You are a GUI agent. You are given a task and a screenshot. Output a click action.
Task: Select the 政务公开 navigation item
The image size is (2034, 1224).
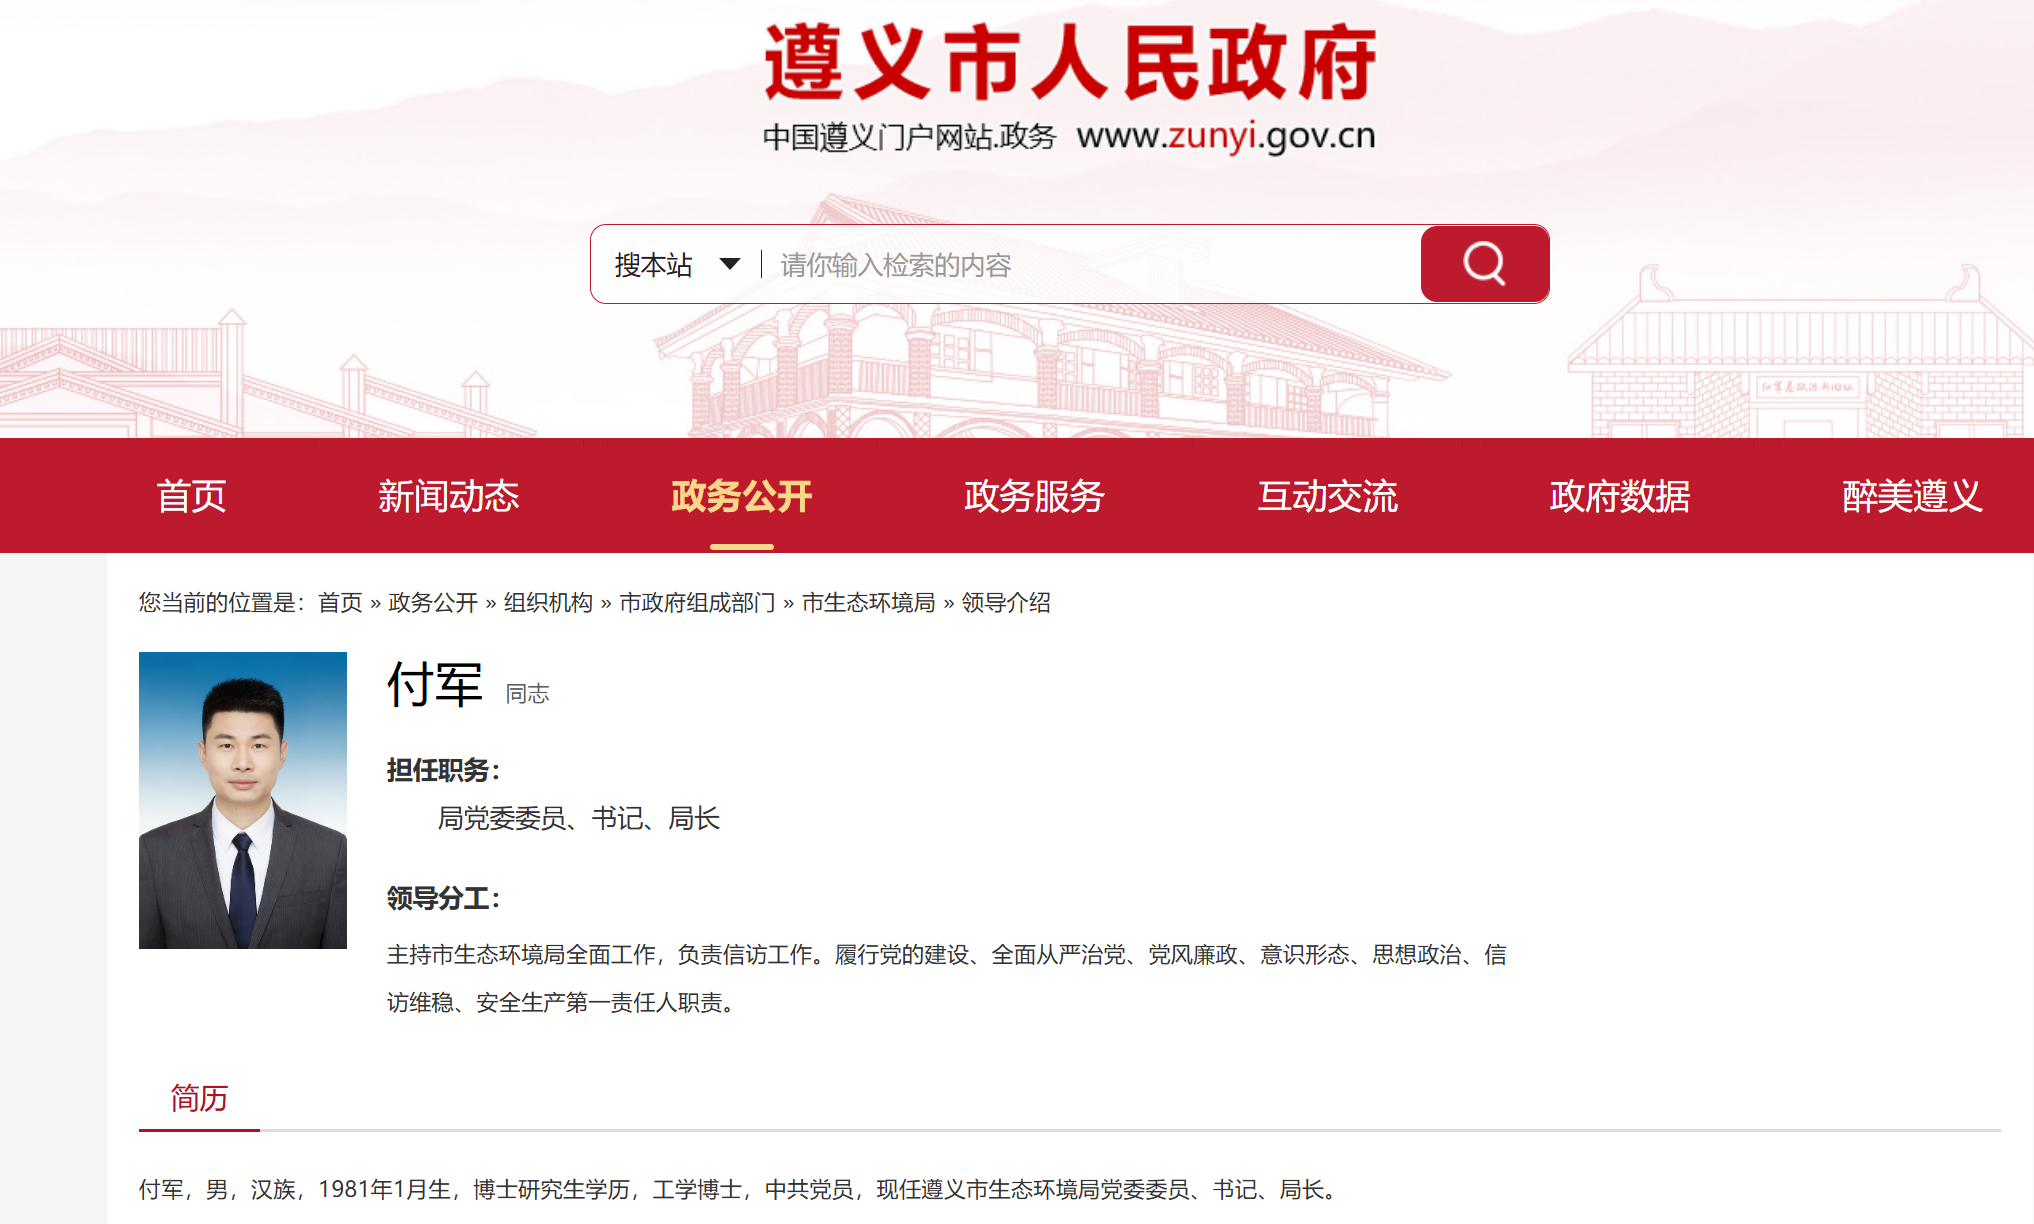pos(741,496)
